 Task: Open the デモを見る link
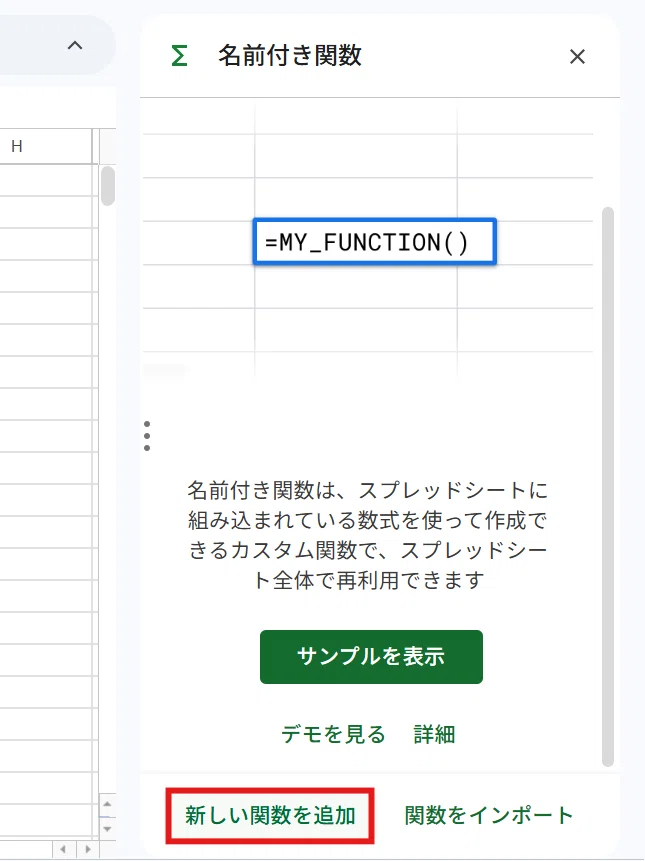pyautogui.click(x=333, y=734)
